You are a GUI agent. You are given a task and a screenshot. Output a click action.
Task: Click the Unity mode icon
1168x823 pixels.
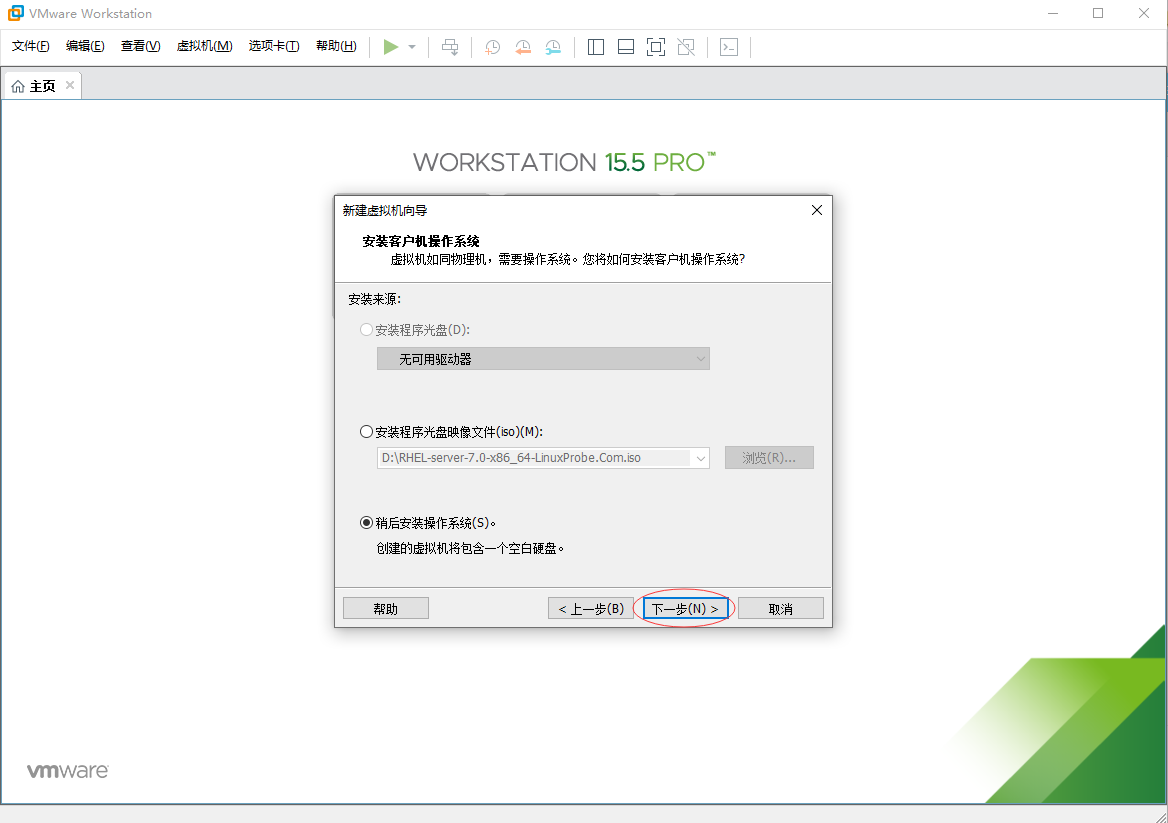(686, 47)
